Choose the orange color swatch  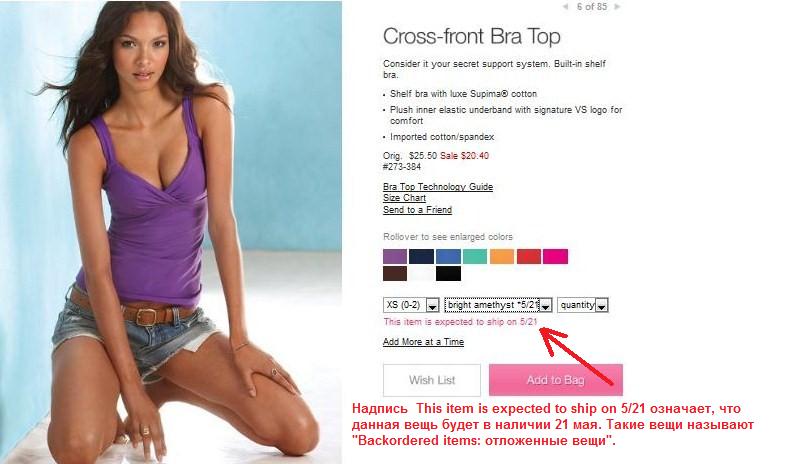tap(502, 256)
